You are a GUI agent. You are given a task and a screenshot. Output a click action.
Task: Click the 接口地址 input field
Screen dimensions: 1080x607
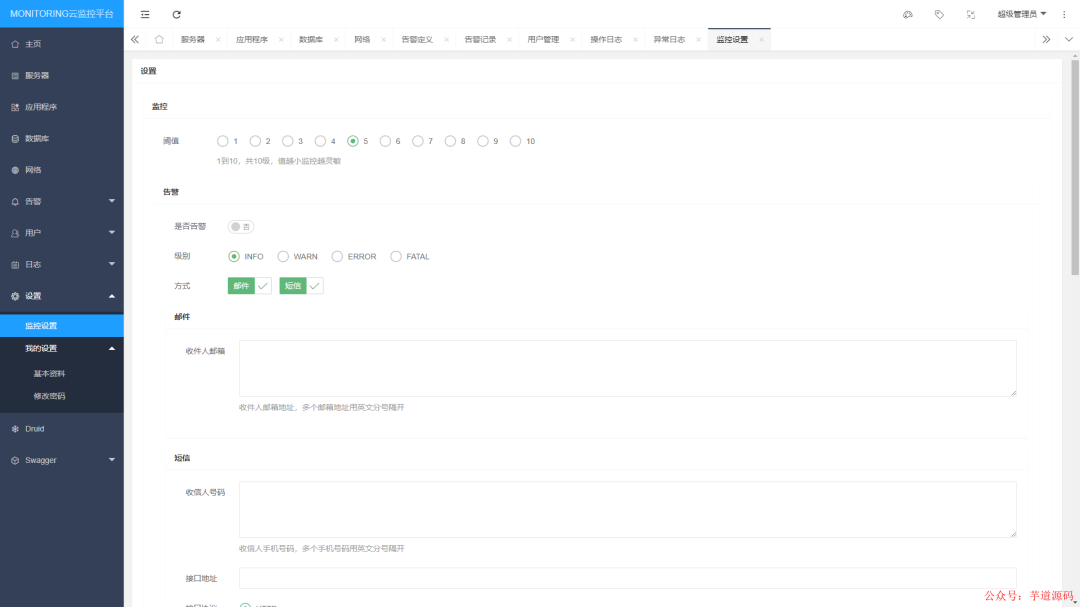click(x=627, y=579)
